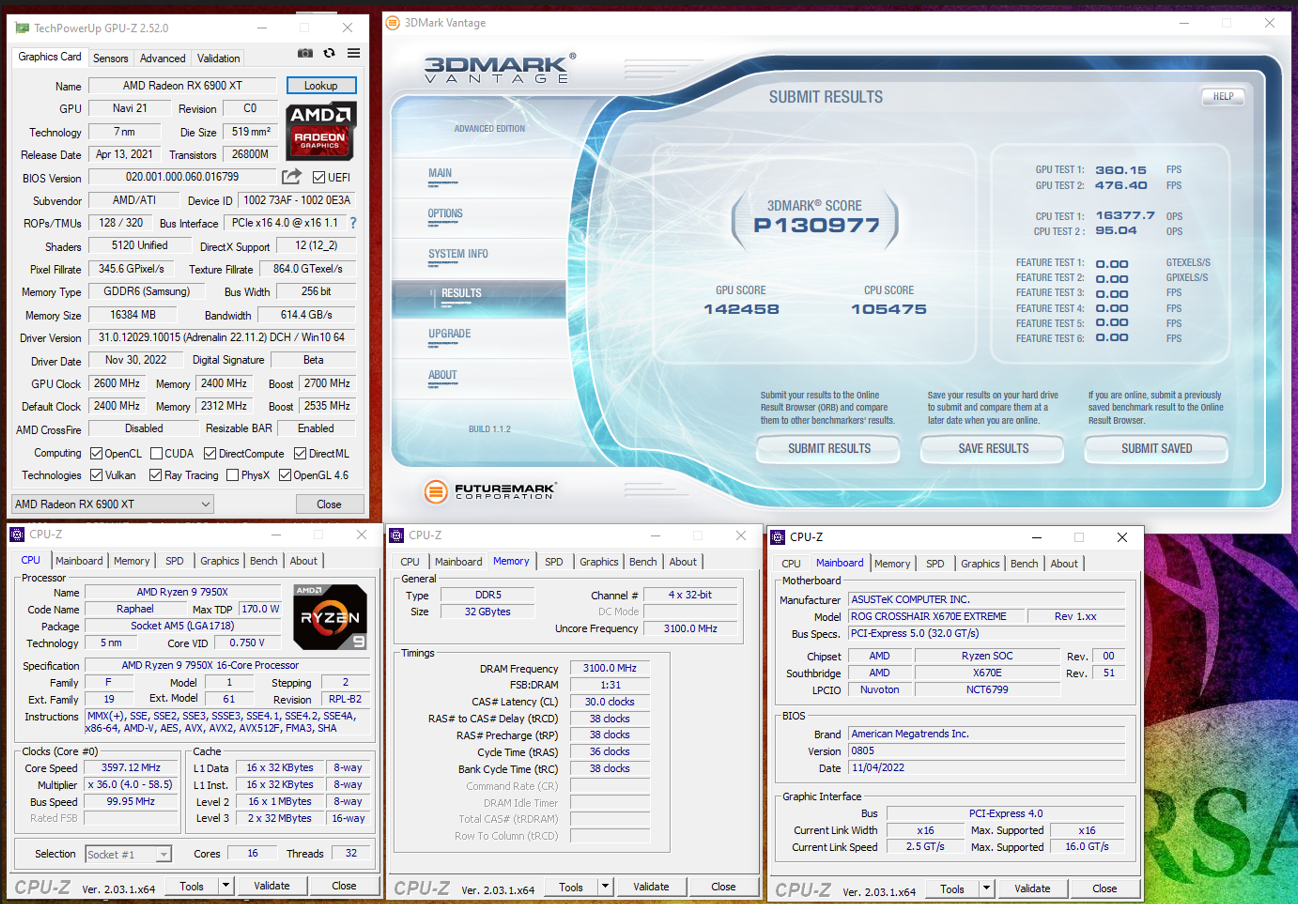Toggle the UEFI checkbox

pos(318,178)
